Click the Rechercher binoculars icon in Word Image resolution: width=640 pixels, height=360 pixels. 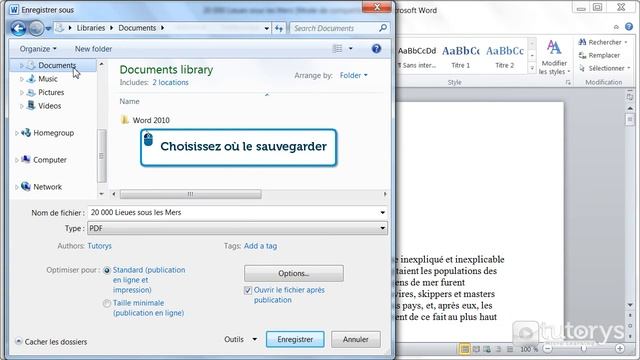[582, 42]
